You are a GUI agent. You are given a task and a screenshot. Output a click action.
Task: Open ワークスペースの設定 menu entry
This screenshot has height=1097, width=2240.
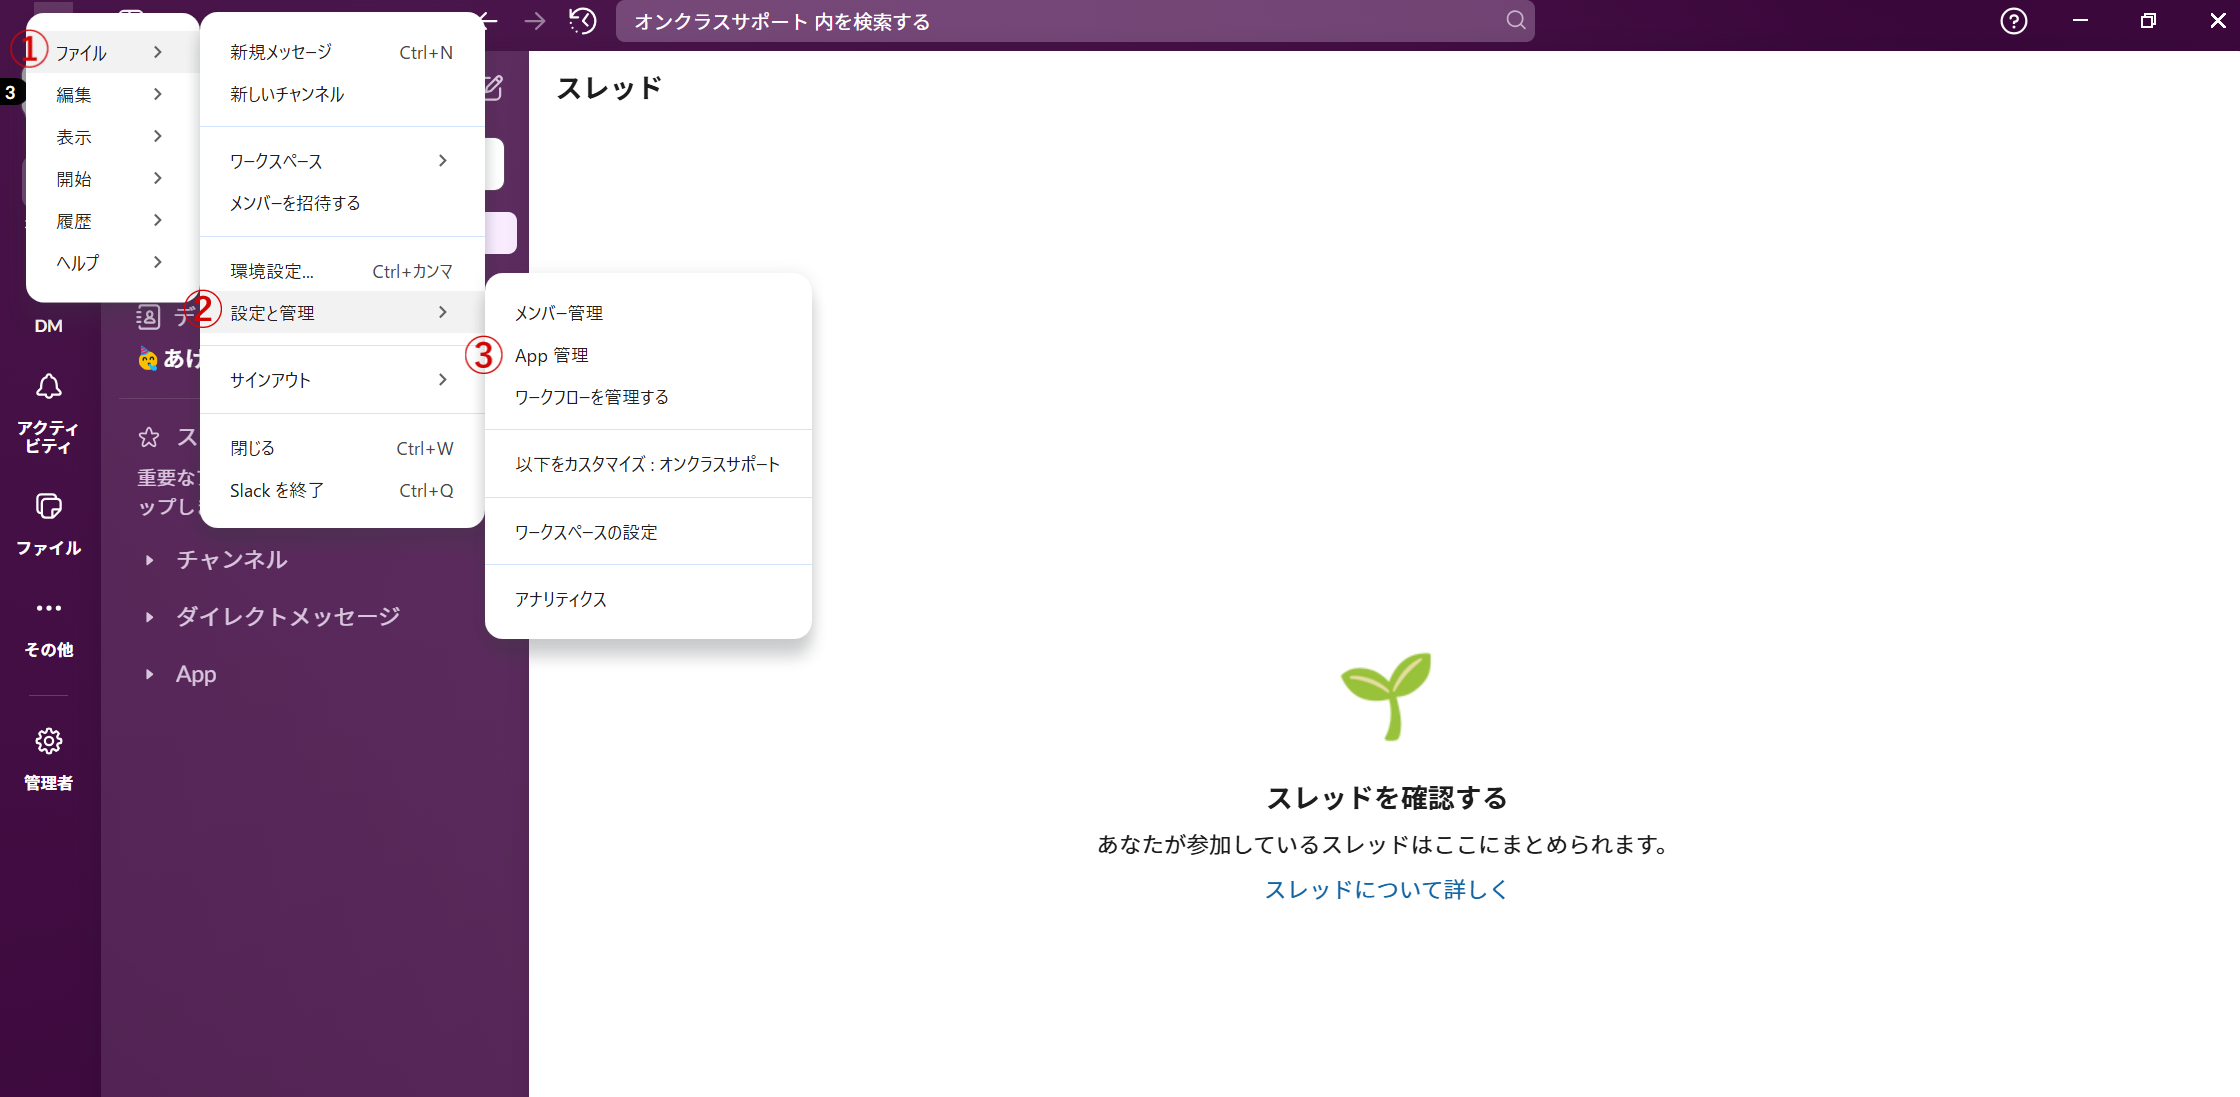click(586, 532)
